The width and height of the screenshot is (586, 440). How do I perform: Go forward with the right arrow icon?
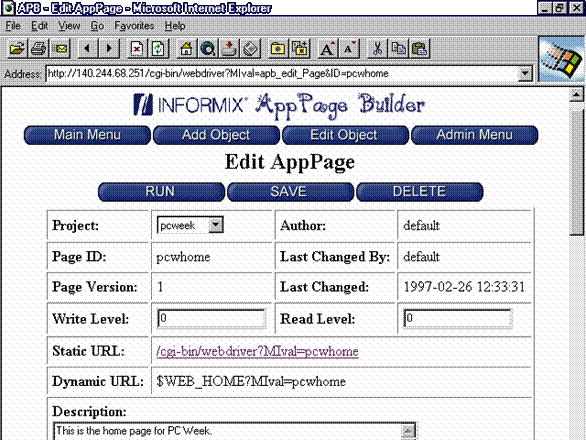click(109, 49)
